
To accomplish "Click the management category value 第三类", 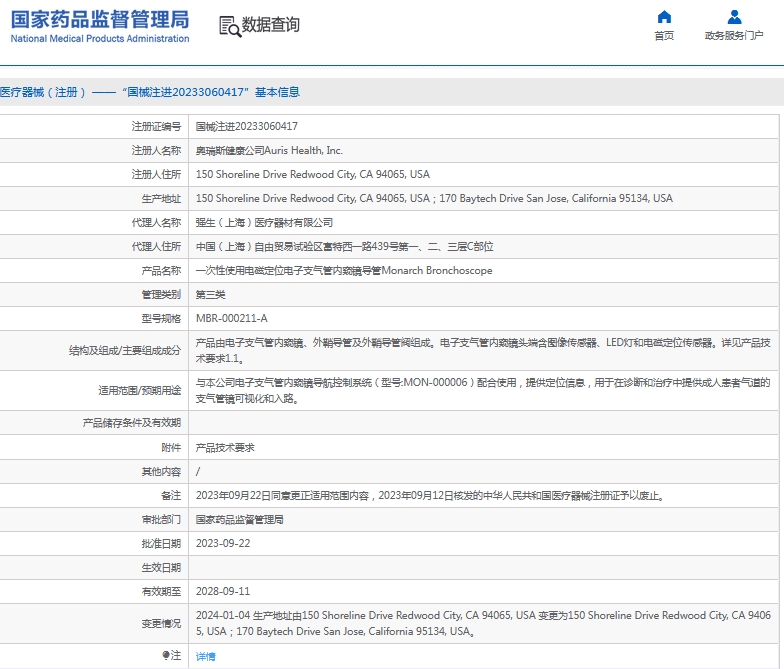I will tap(210, 294).
